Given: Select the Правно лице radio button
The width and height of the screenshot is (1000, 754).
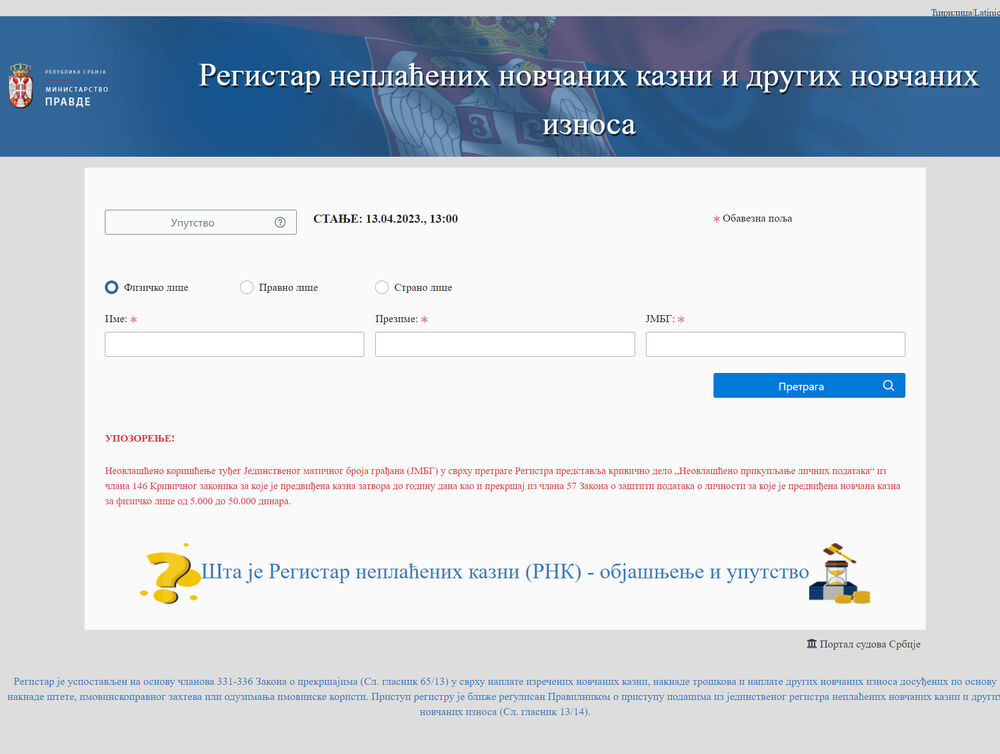Looking at the screenshot, I should point(246,287).
